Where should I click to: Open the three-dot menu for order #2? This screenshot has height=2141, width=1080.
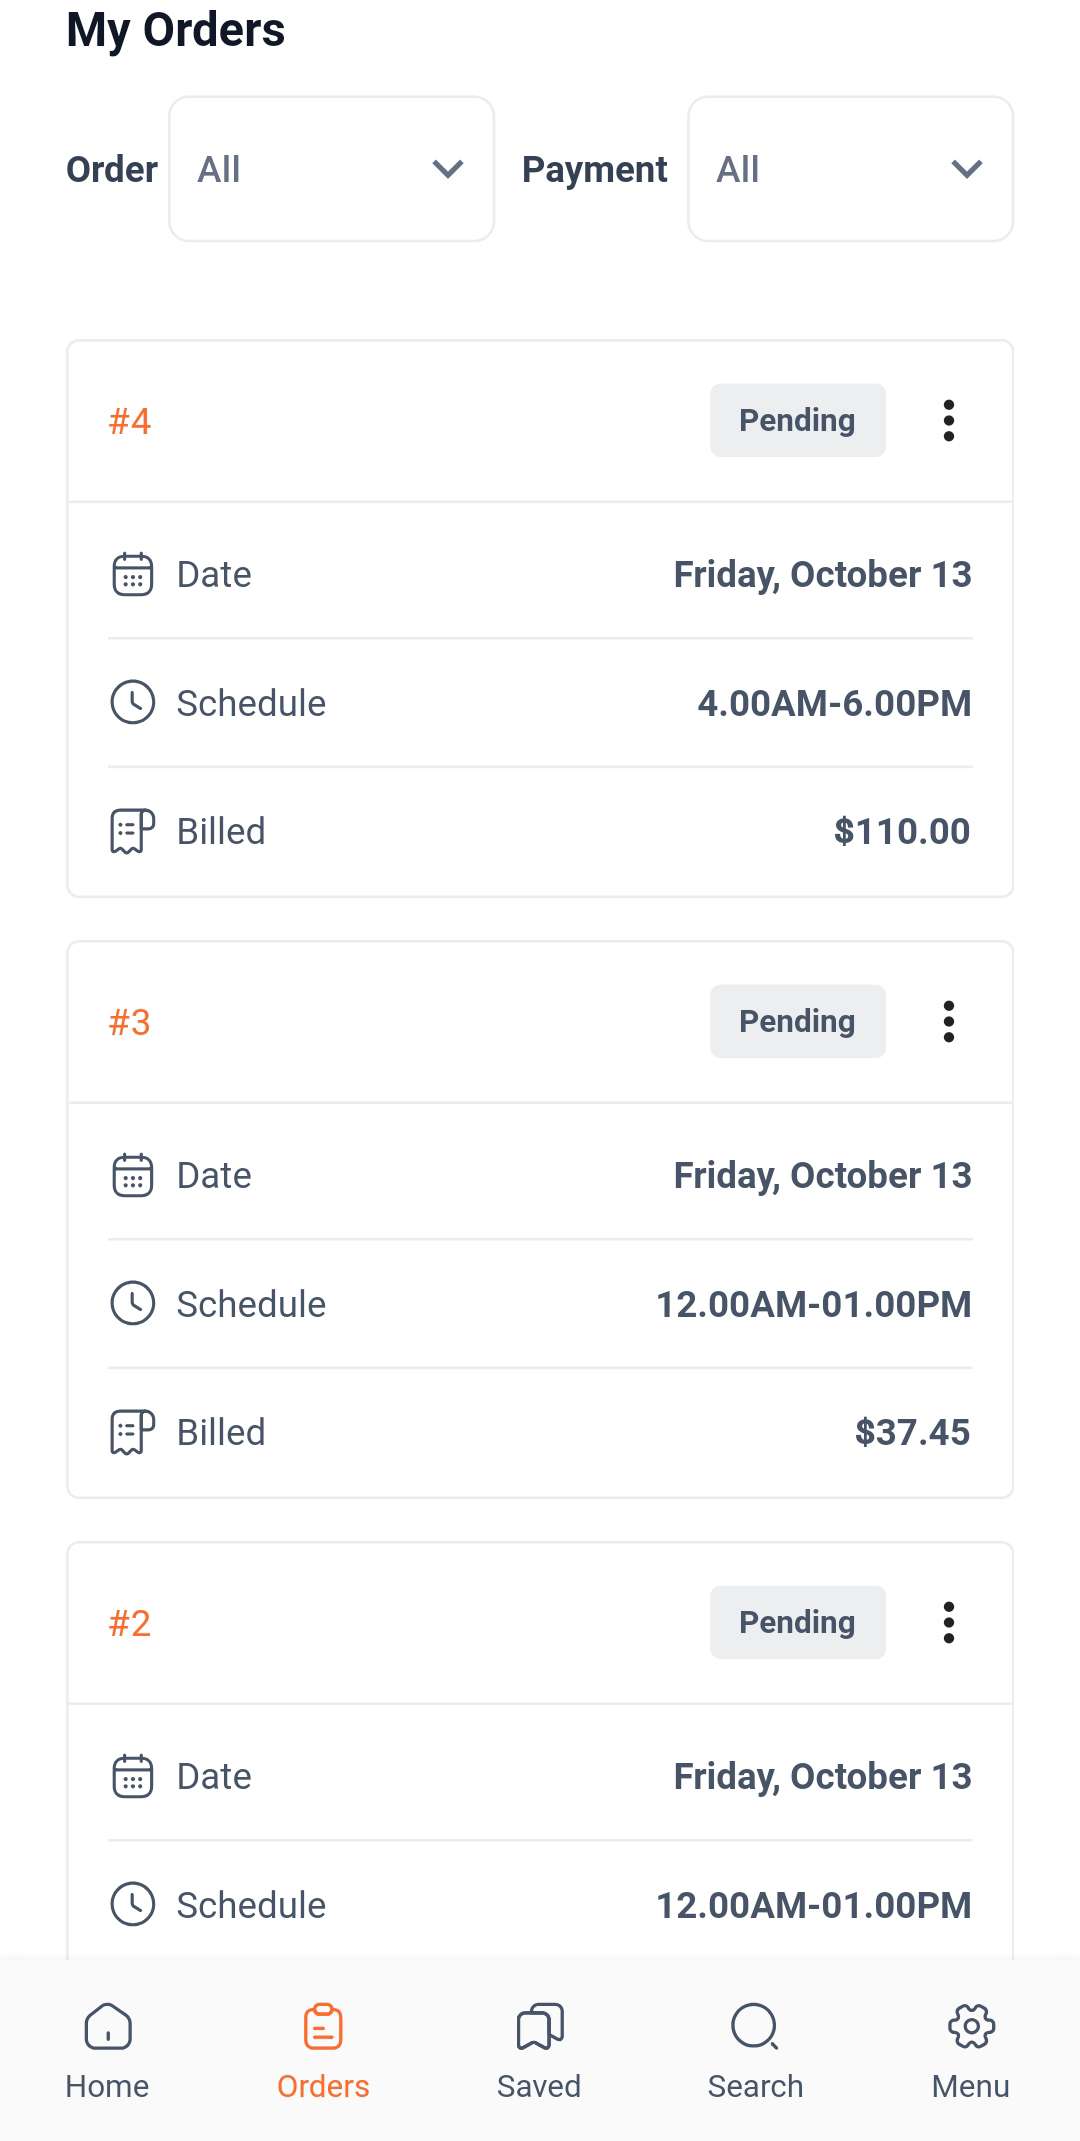point(948,1623)
